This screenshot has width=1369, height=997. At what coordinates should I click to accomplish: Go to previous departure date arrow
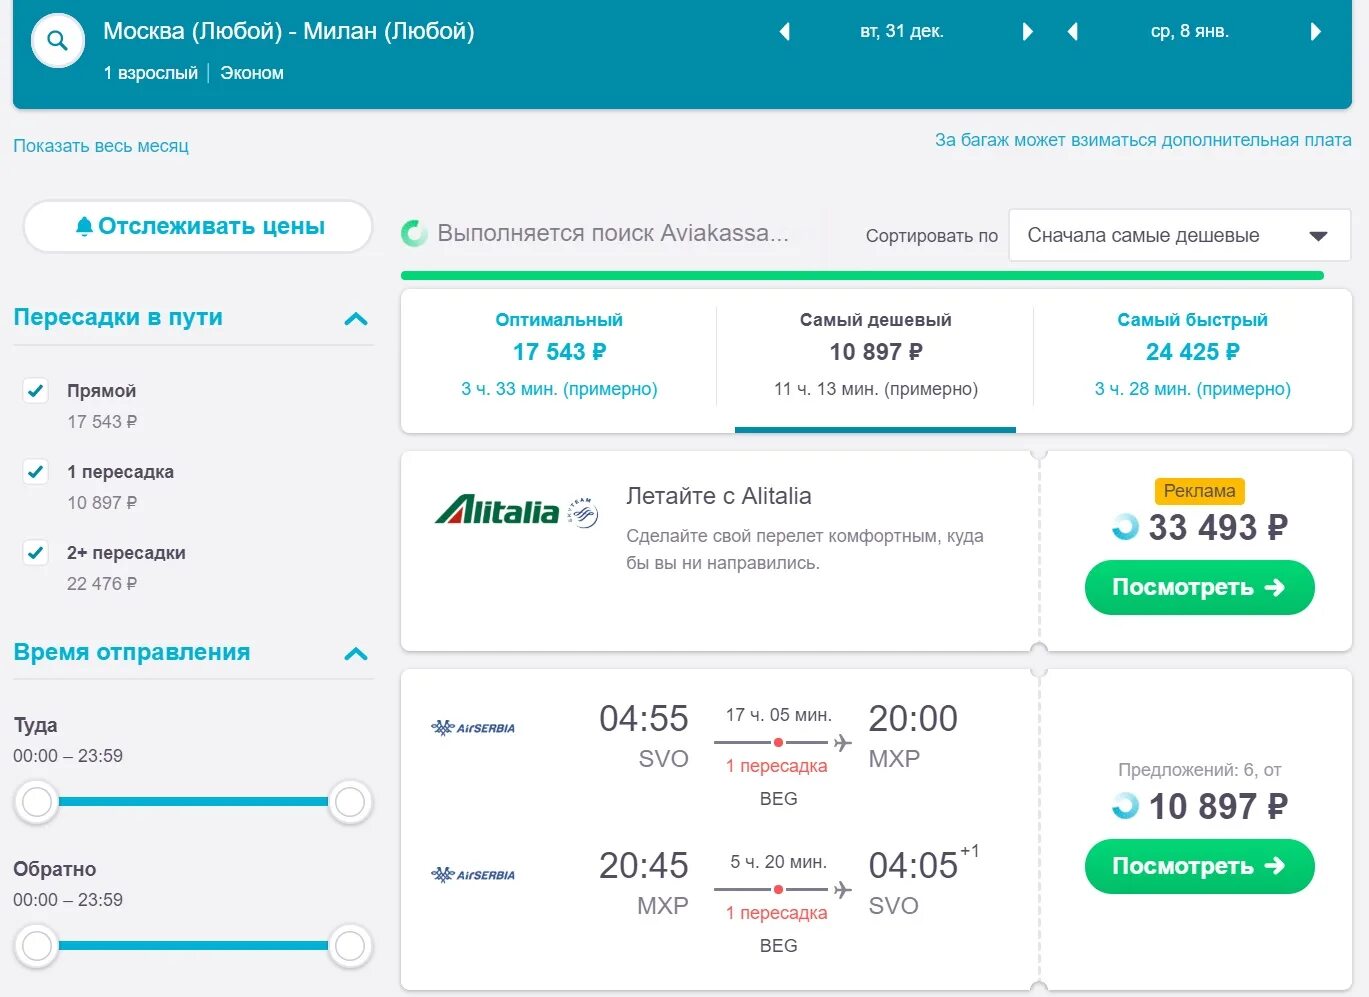[785, 32]
